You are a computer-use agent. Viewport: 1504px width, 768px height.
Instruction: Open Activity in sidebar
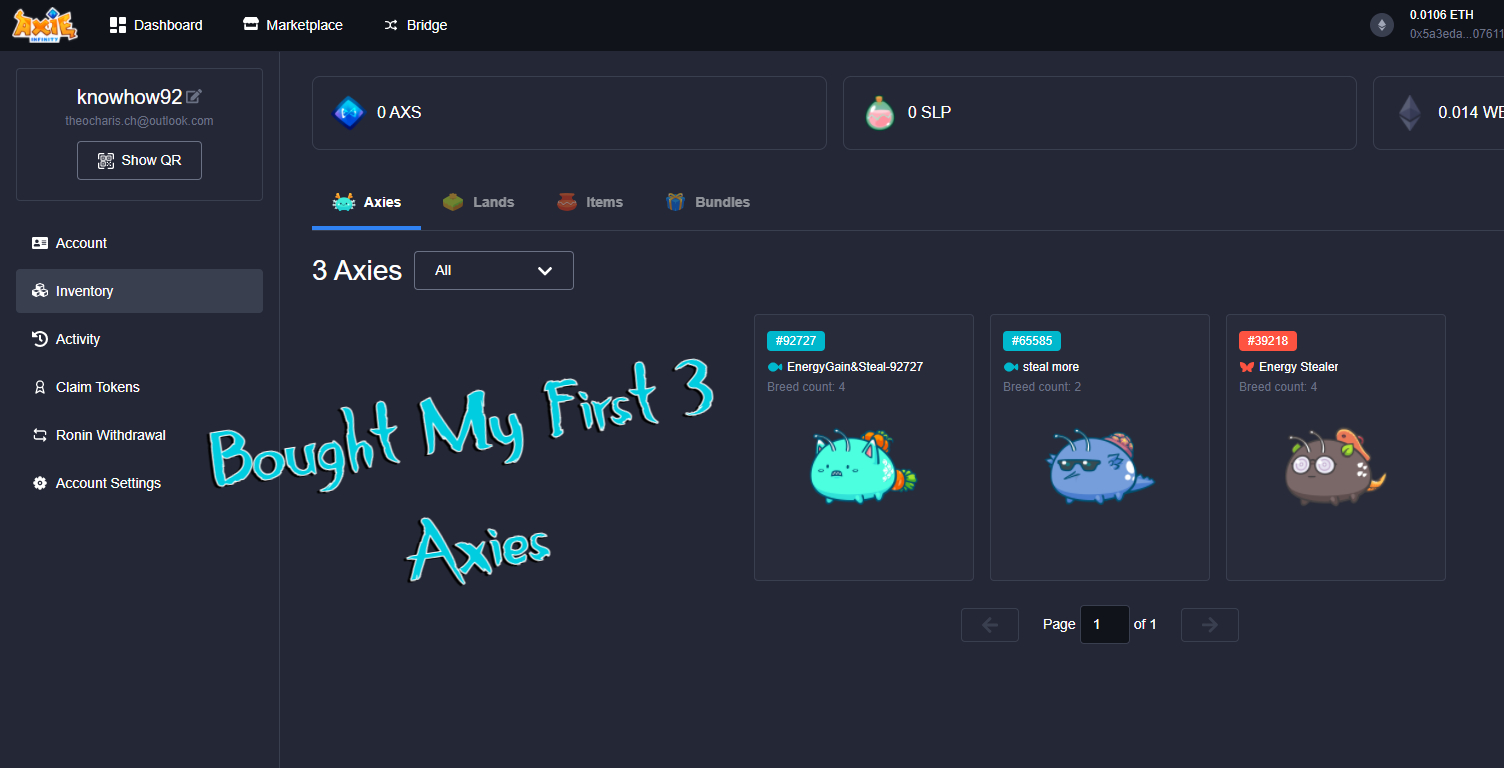(x=139, y=339)
